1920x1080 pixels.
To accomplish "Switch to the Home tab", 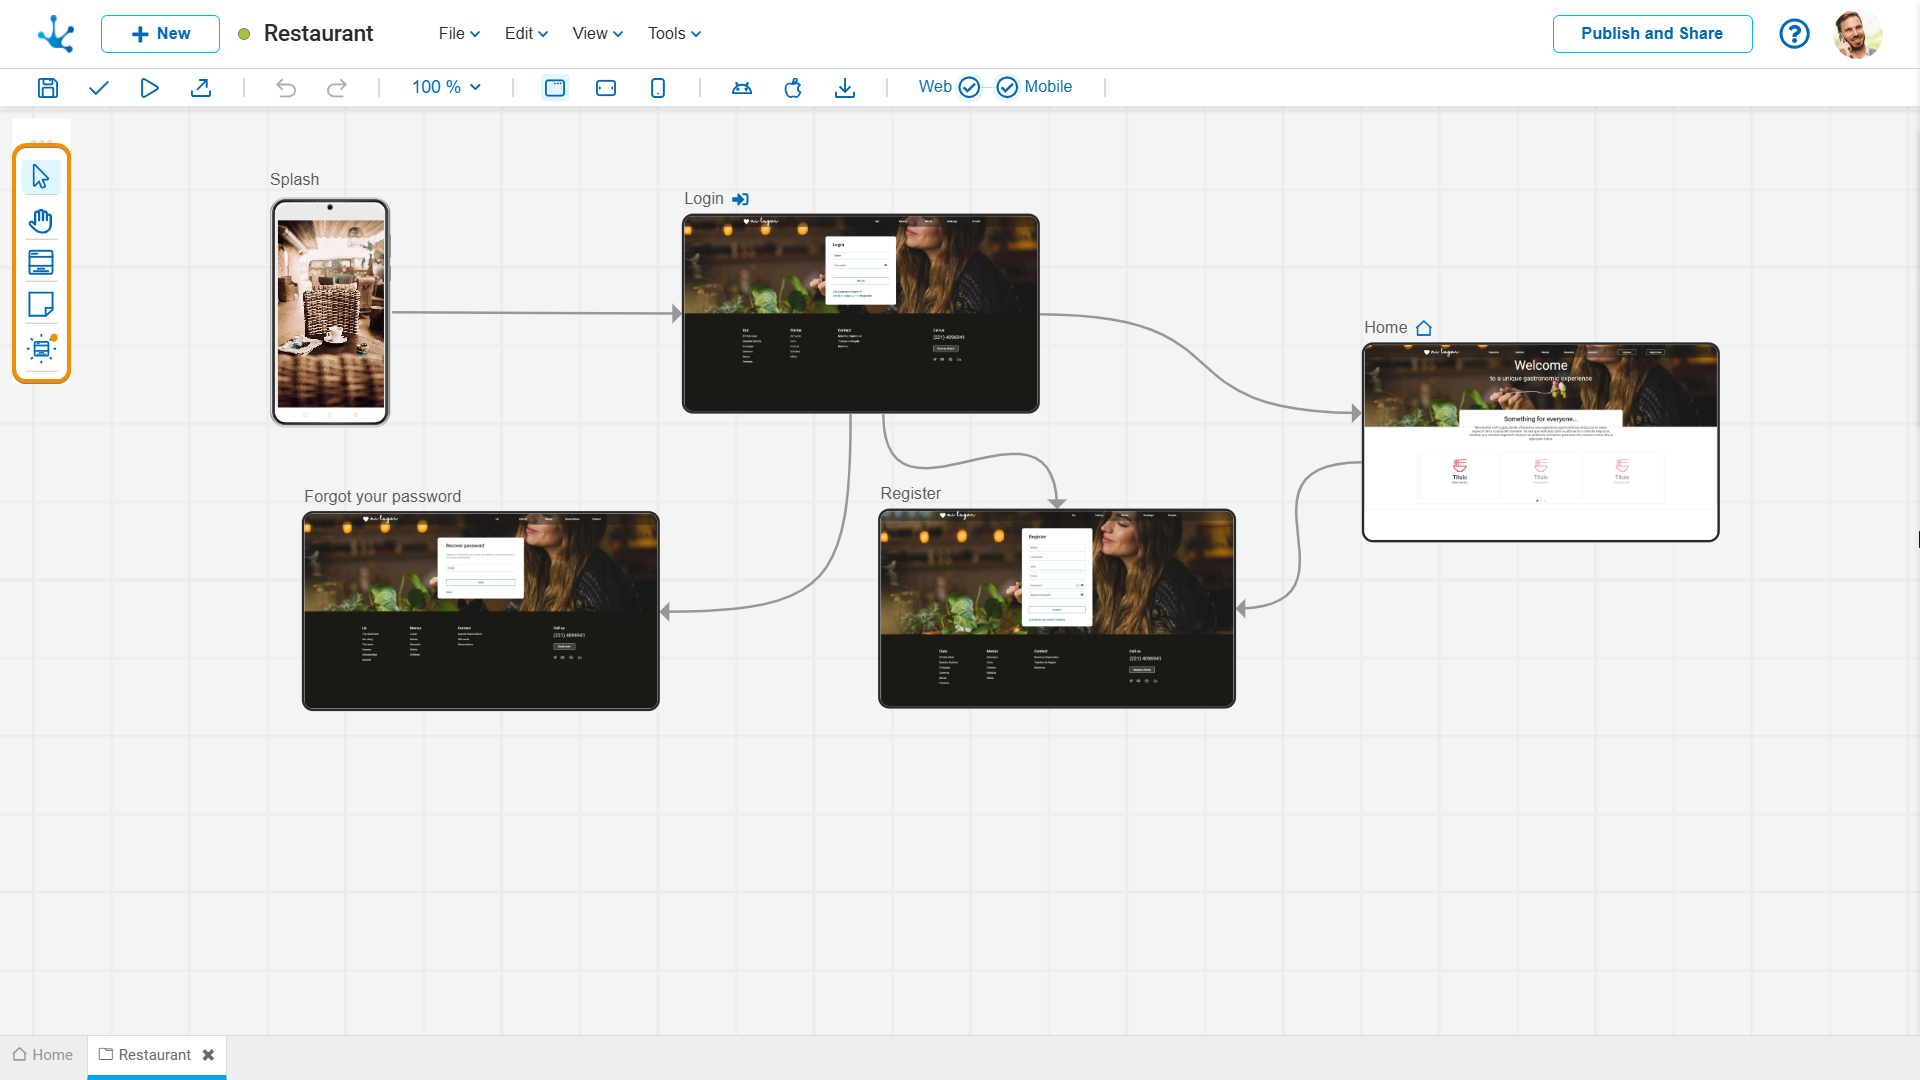I will [43, 1055].
